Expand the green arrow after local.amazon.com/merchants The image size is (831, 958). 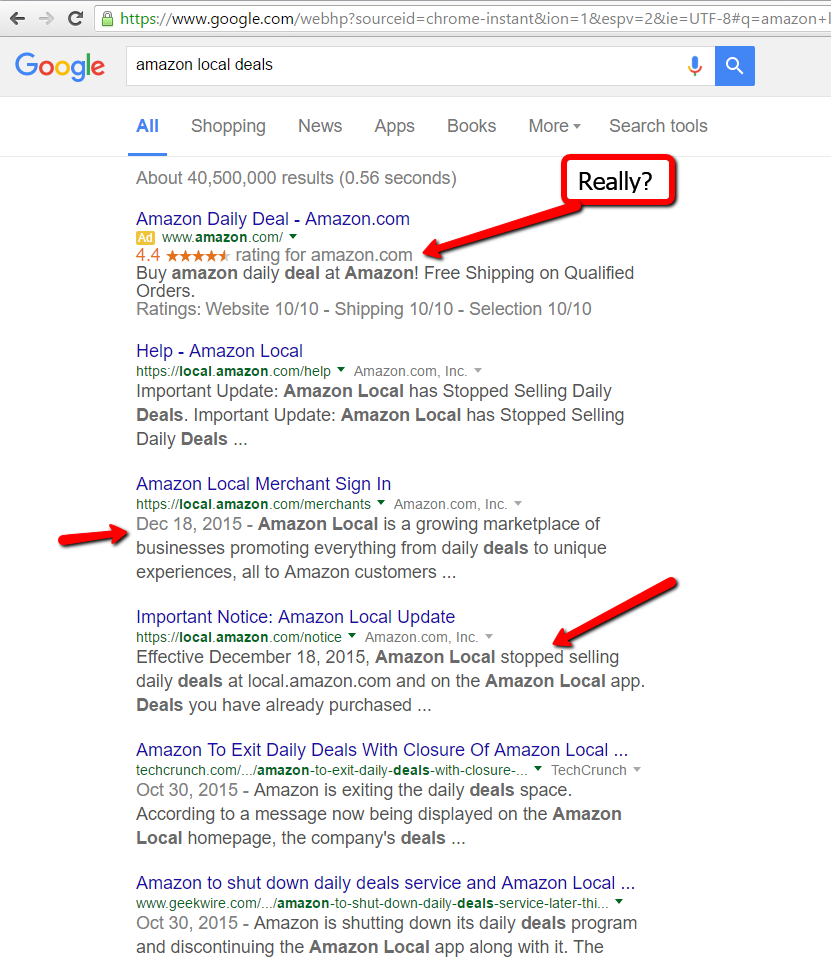[x=381, y=503]
